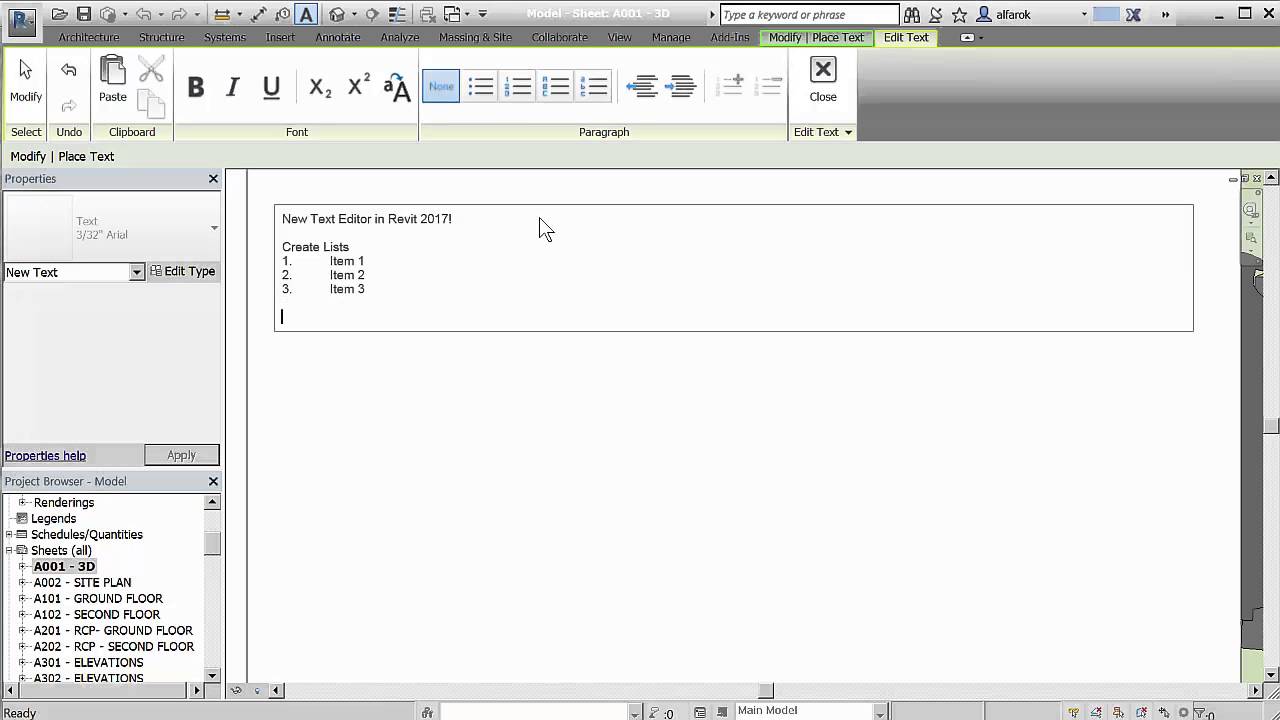Open the New Text type dropdown
Image resolution: width=1280 pixels, height=720 pixels.
(x=136, y=272)
